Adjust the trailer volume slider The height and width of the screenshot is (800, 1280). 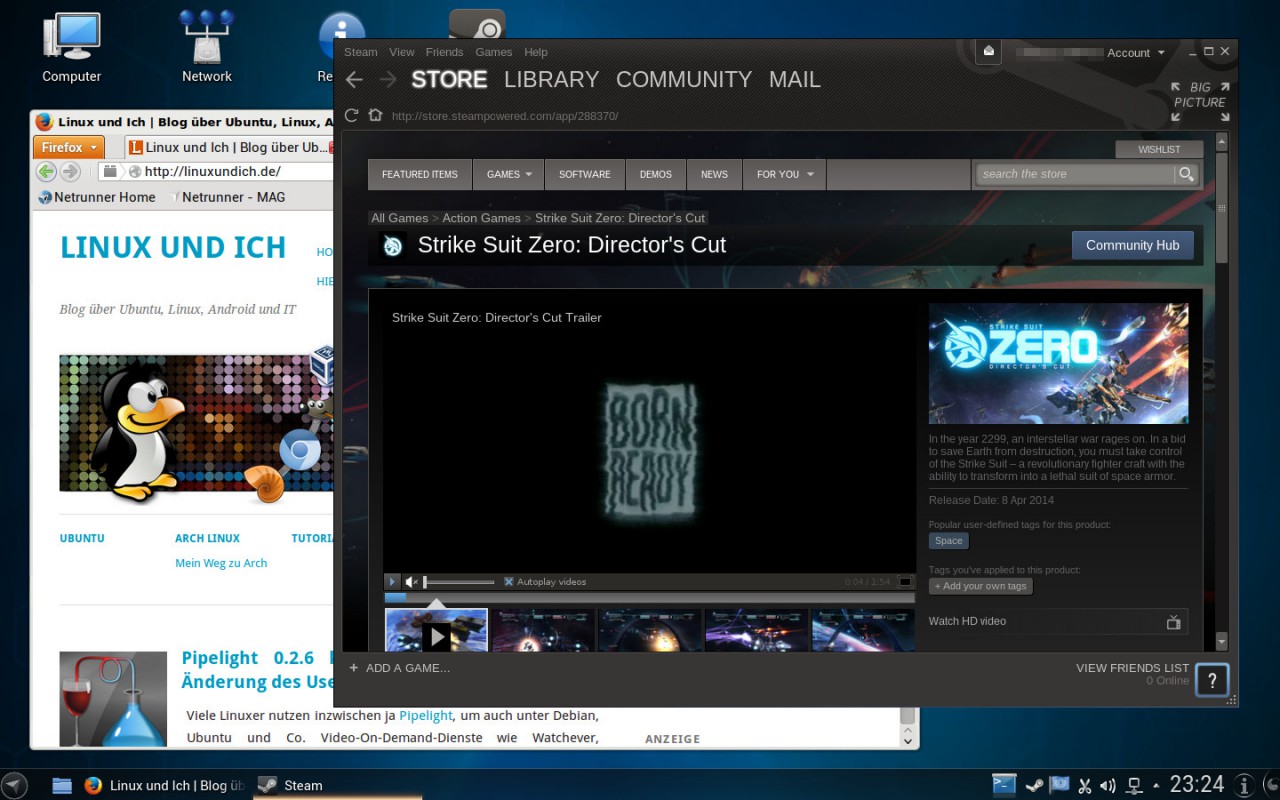(x=460, y=581)
